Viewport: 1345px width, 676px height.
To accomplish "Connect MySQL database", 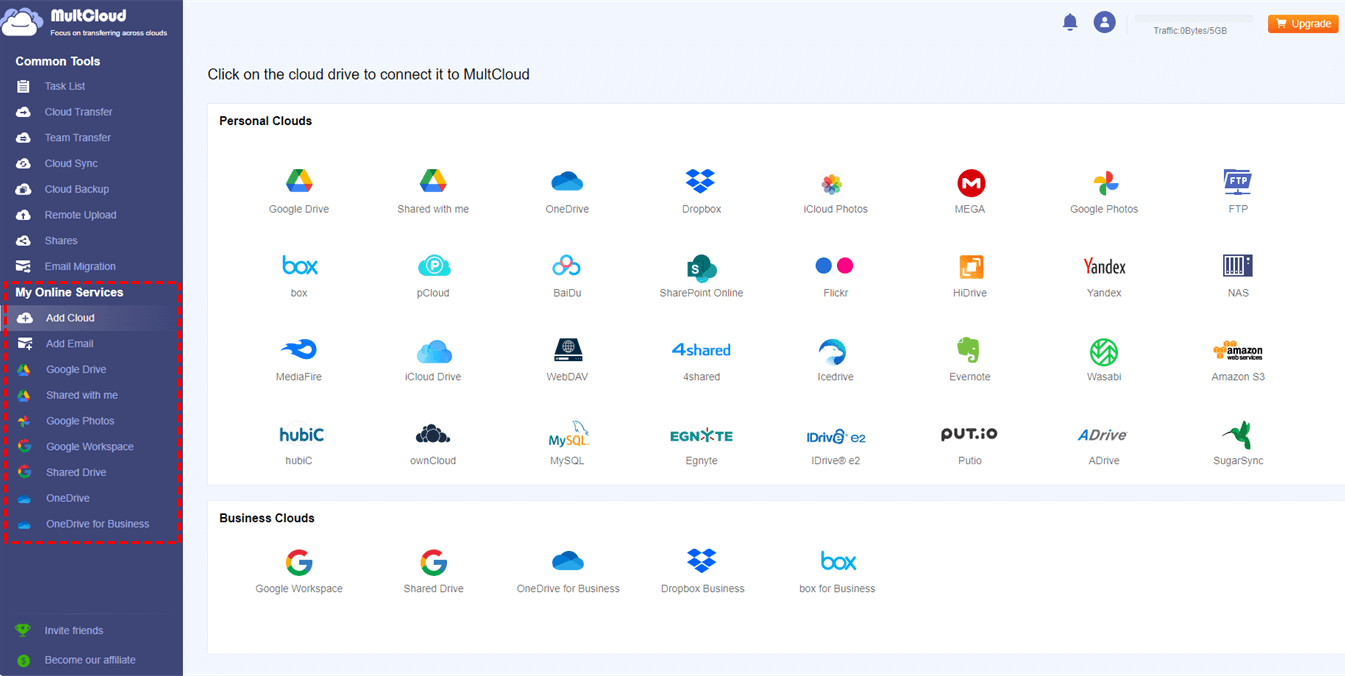I will click(x=567, y=444).
